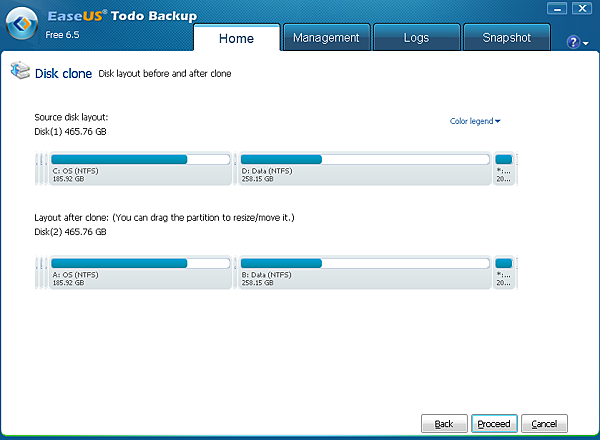Click the Back button
This screenshot has height=440, width=600.
[x=444, y=424]
